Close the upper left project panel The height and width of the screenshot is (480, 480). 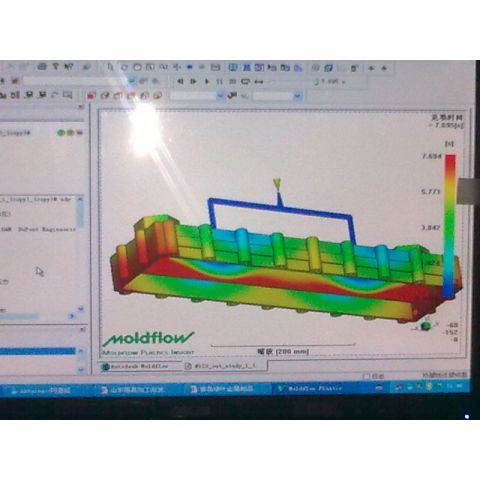(81, 107)
